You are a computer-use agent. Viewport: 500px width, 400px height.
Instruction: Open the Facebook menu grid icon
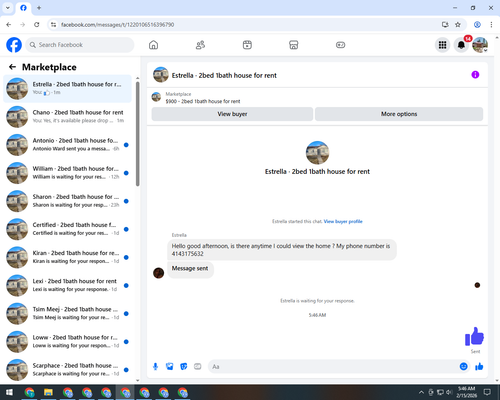point(442,45)
